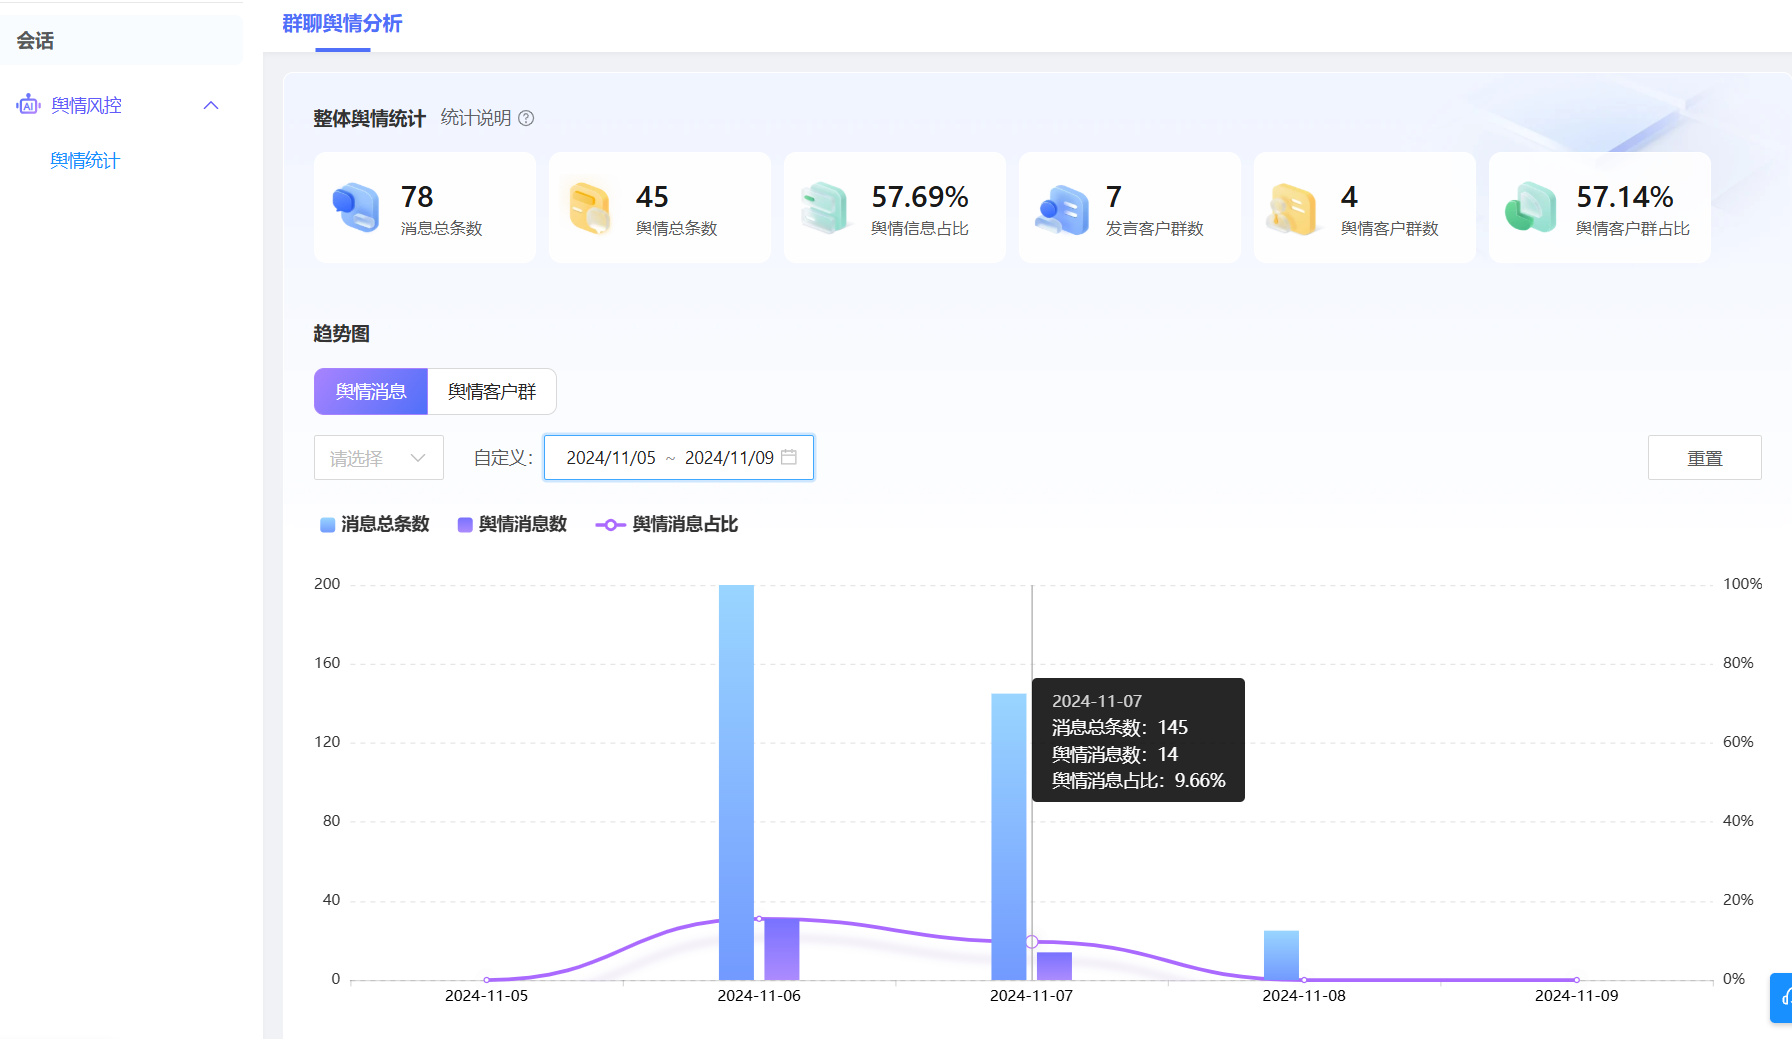Click the 统计说明 help question icon
The image size is (1792, 1039).
click(526, 118)
